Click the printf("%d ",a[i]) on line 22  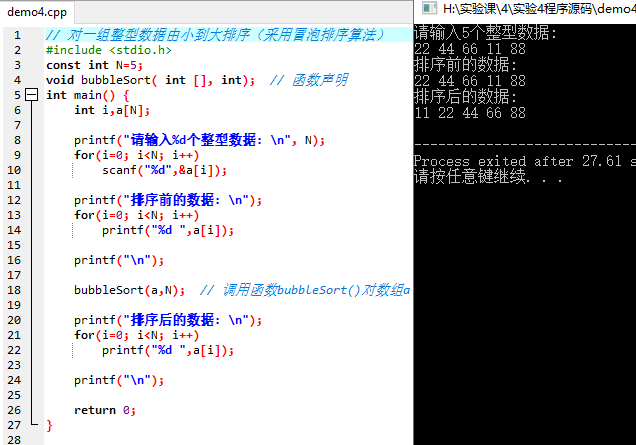click(x=168, y=350)
